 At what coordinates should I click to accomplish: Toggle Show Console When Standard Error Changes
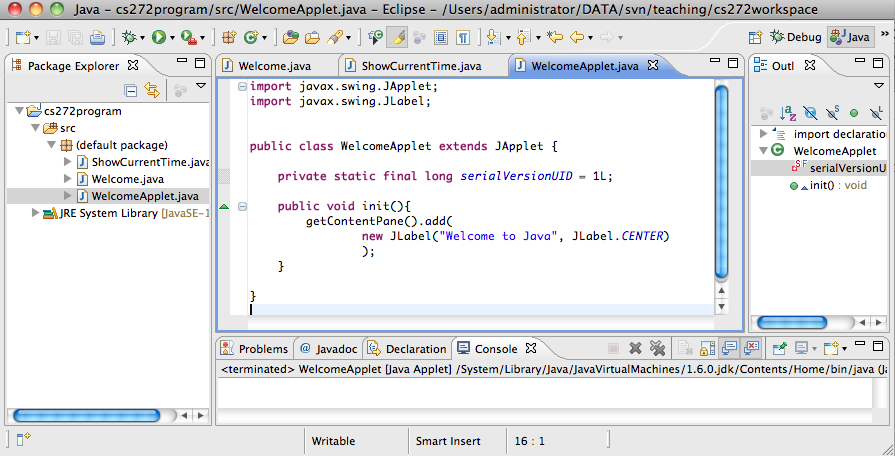coord(752,348)
